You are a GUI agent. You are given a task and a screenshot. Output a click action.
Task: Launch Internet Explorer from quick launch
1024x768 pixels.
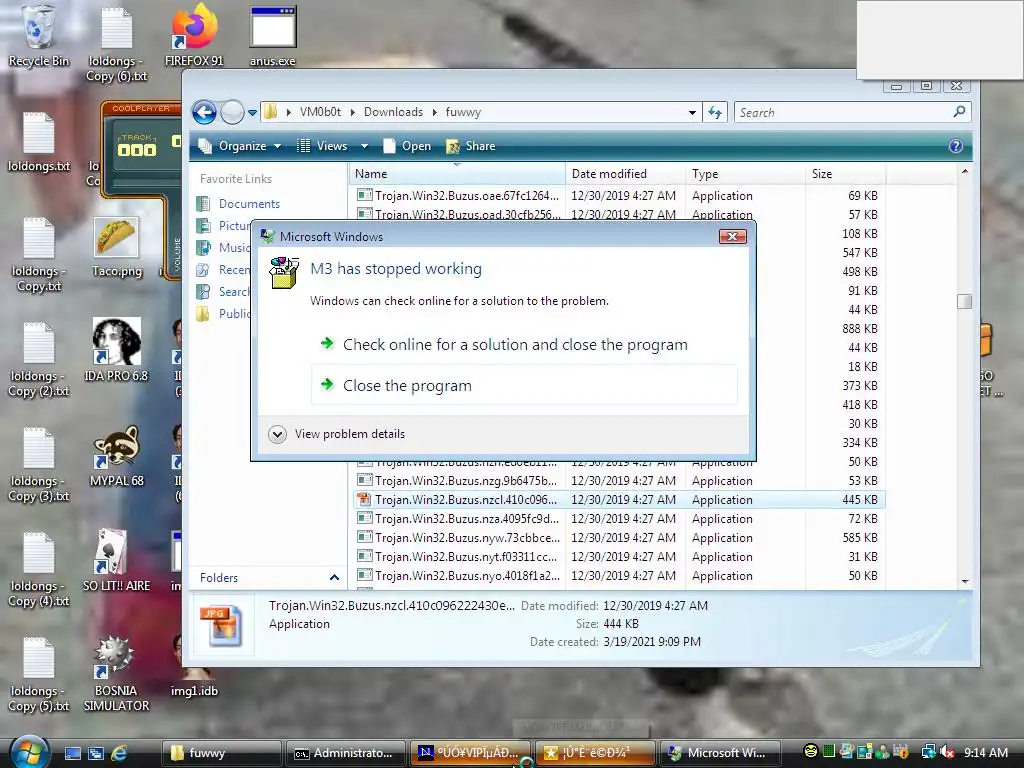click(120, 753)
